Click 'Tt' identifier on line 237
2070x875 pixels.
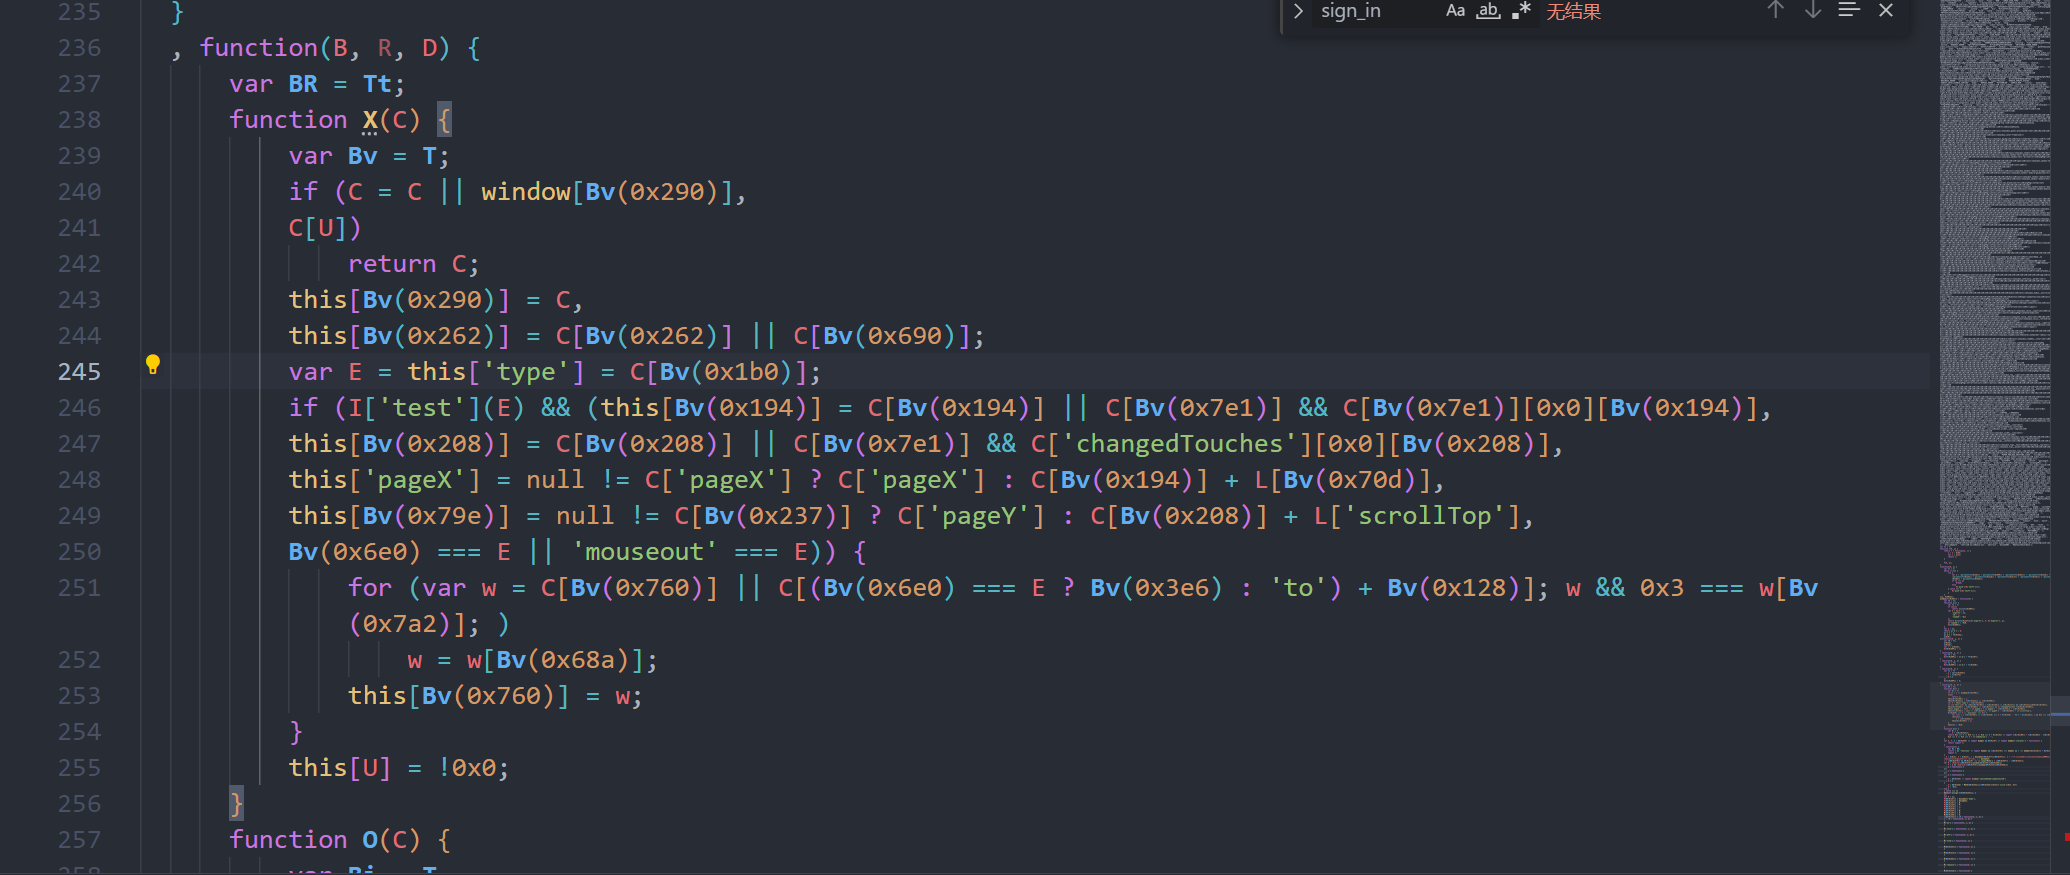point(377,84)
